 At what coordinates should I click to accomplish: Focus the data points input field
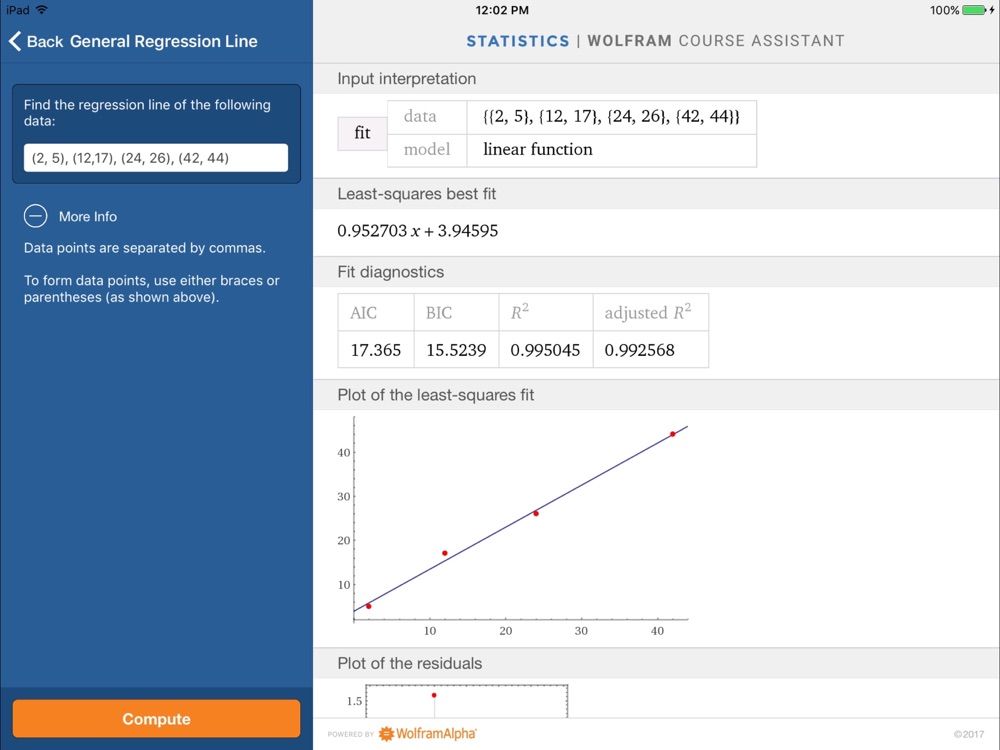pos(156,158)
